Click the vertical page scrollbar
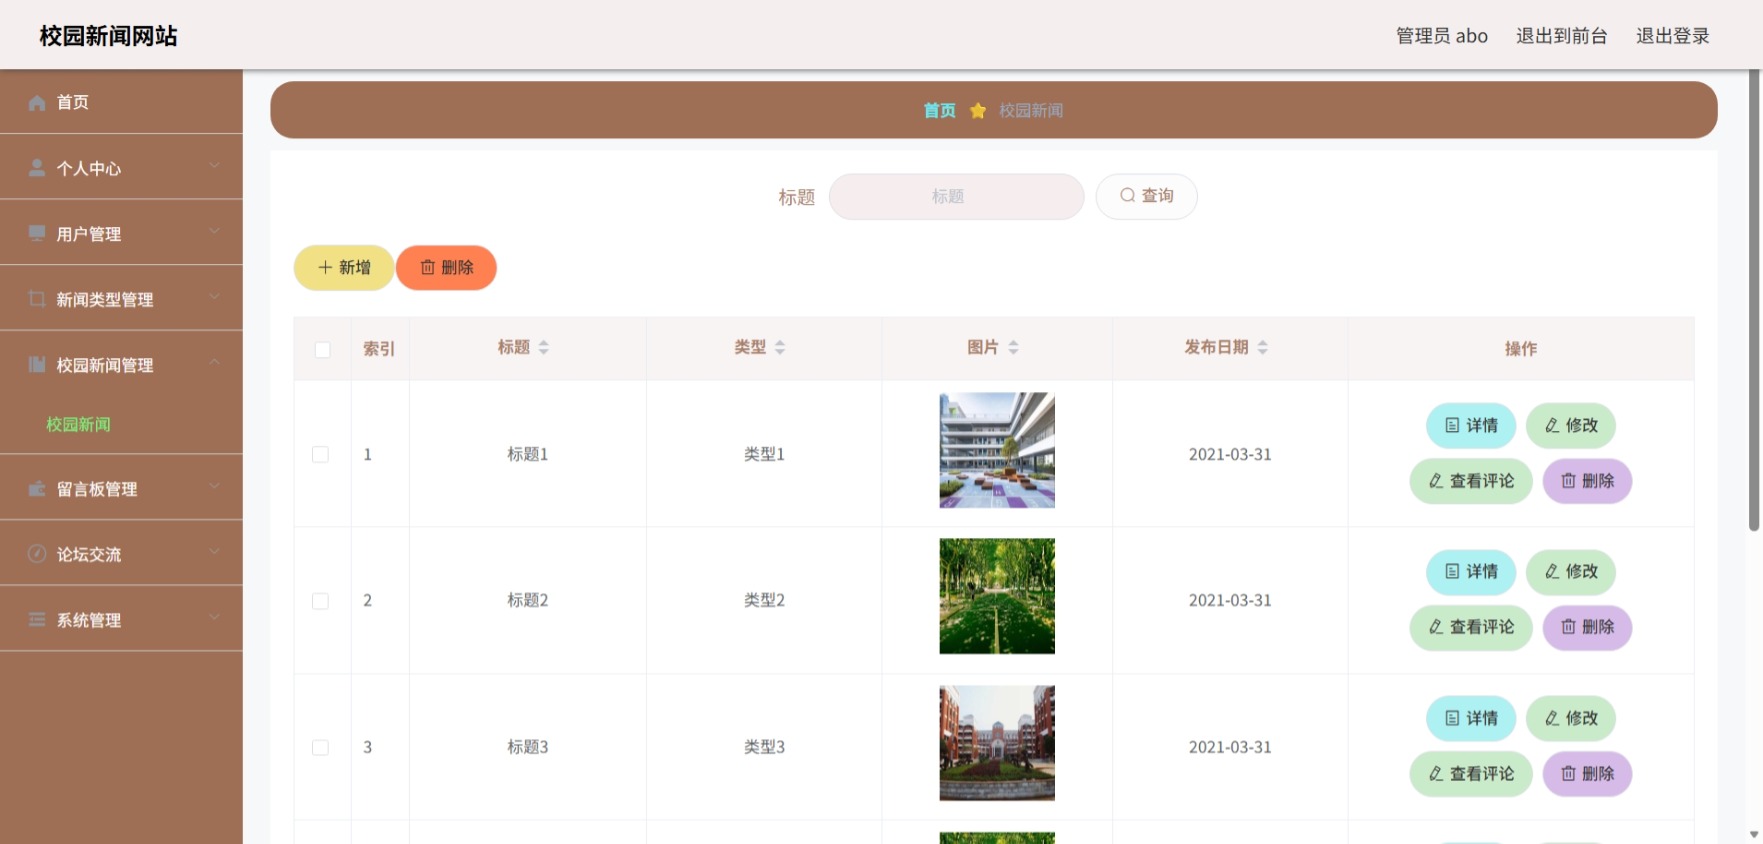The image size is (1763, 844). [1754, 300]
